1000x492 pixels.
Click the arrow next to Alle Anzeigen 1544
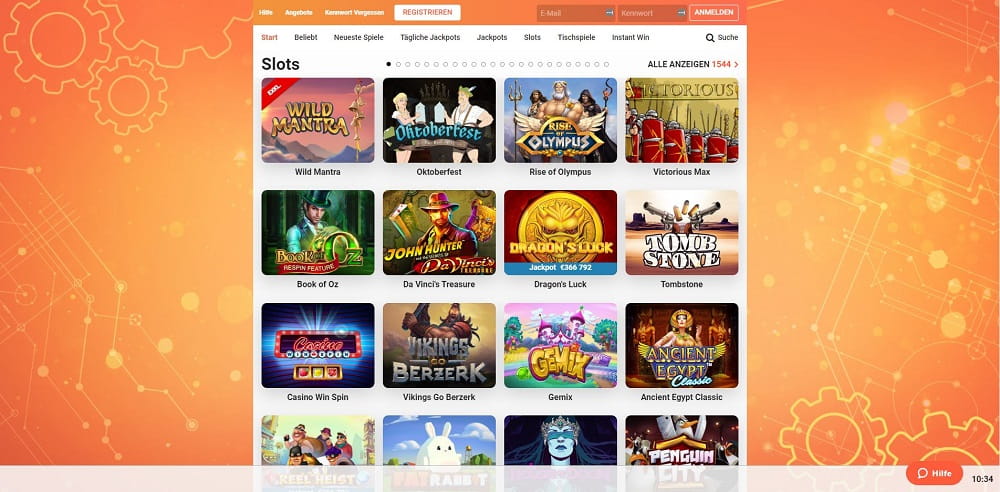[x=737, y=64]
